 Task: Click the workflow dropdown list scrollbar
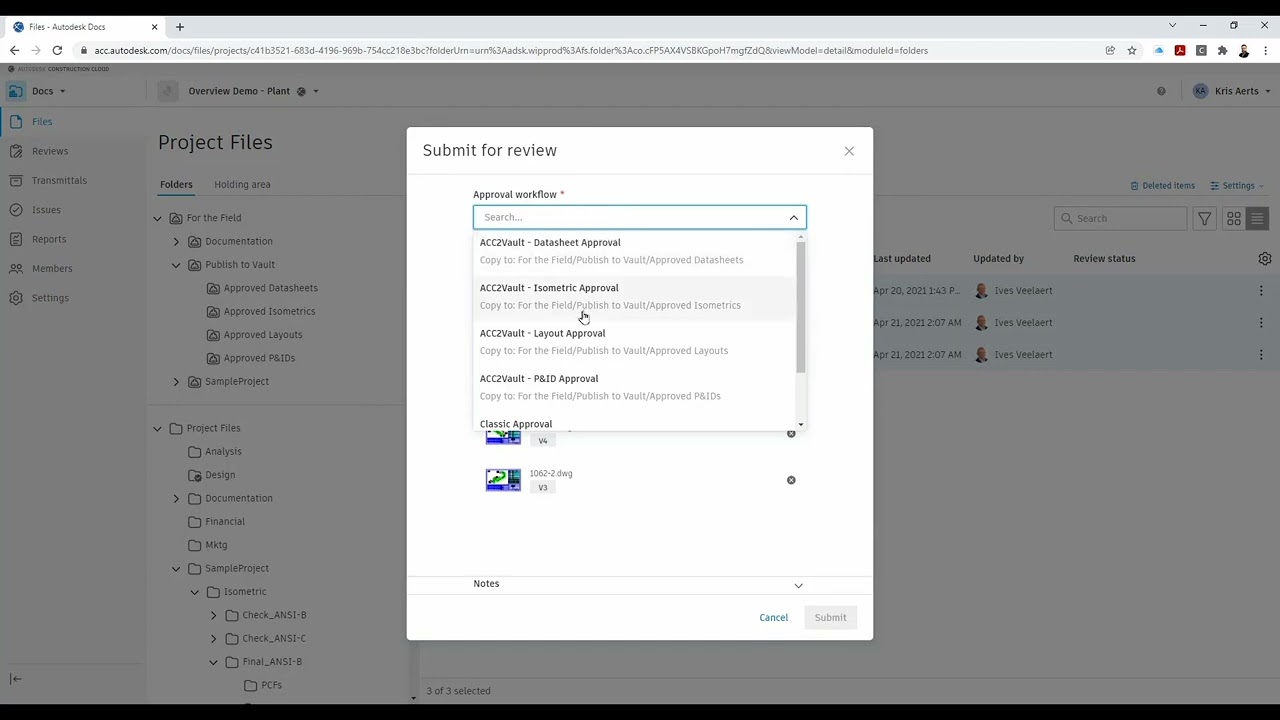pos(801,307)
